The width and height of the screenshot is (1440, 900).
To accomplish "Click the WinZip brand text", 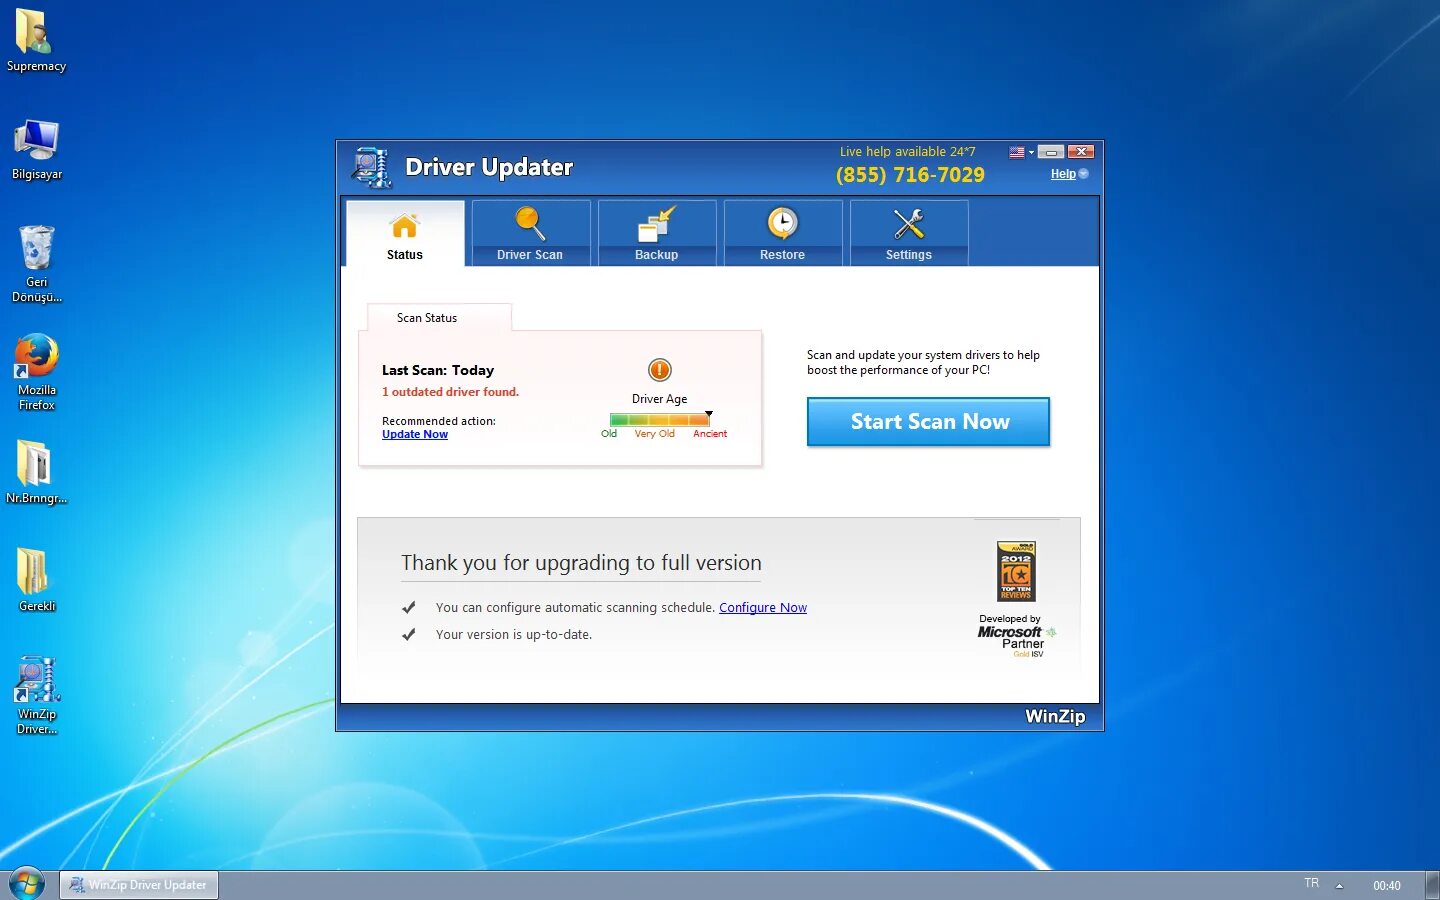I will point(1055,716).
